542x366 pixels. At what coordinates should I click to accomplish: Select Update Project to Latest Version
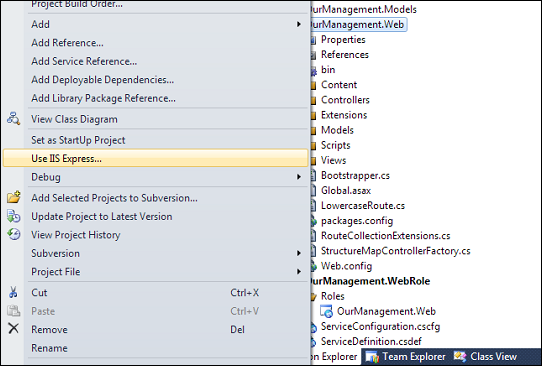102,216
